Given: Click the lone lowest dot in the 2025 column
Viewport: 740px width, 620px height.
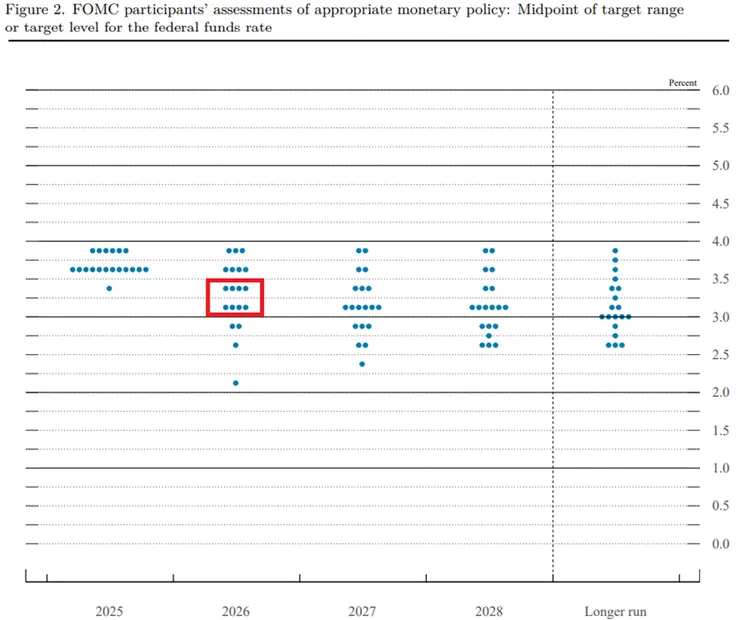Looking at the screenshot, I should pos(109,288).
